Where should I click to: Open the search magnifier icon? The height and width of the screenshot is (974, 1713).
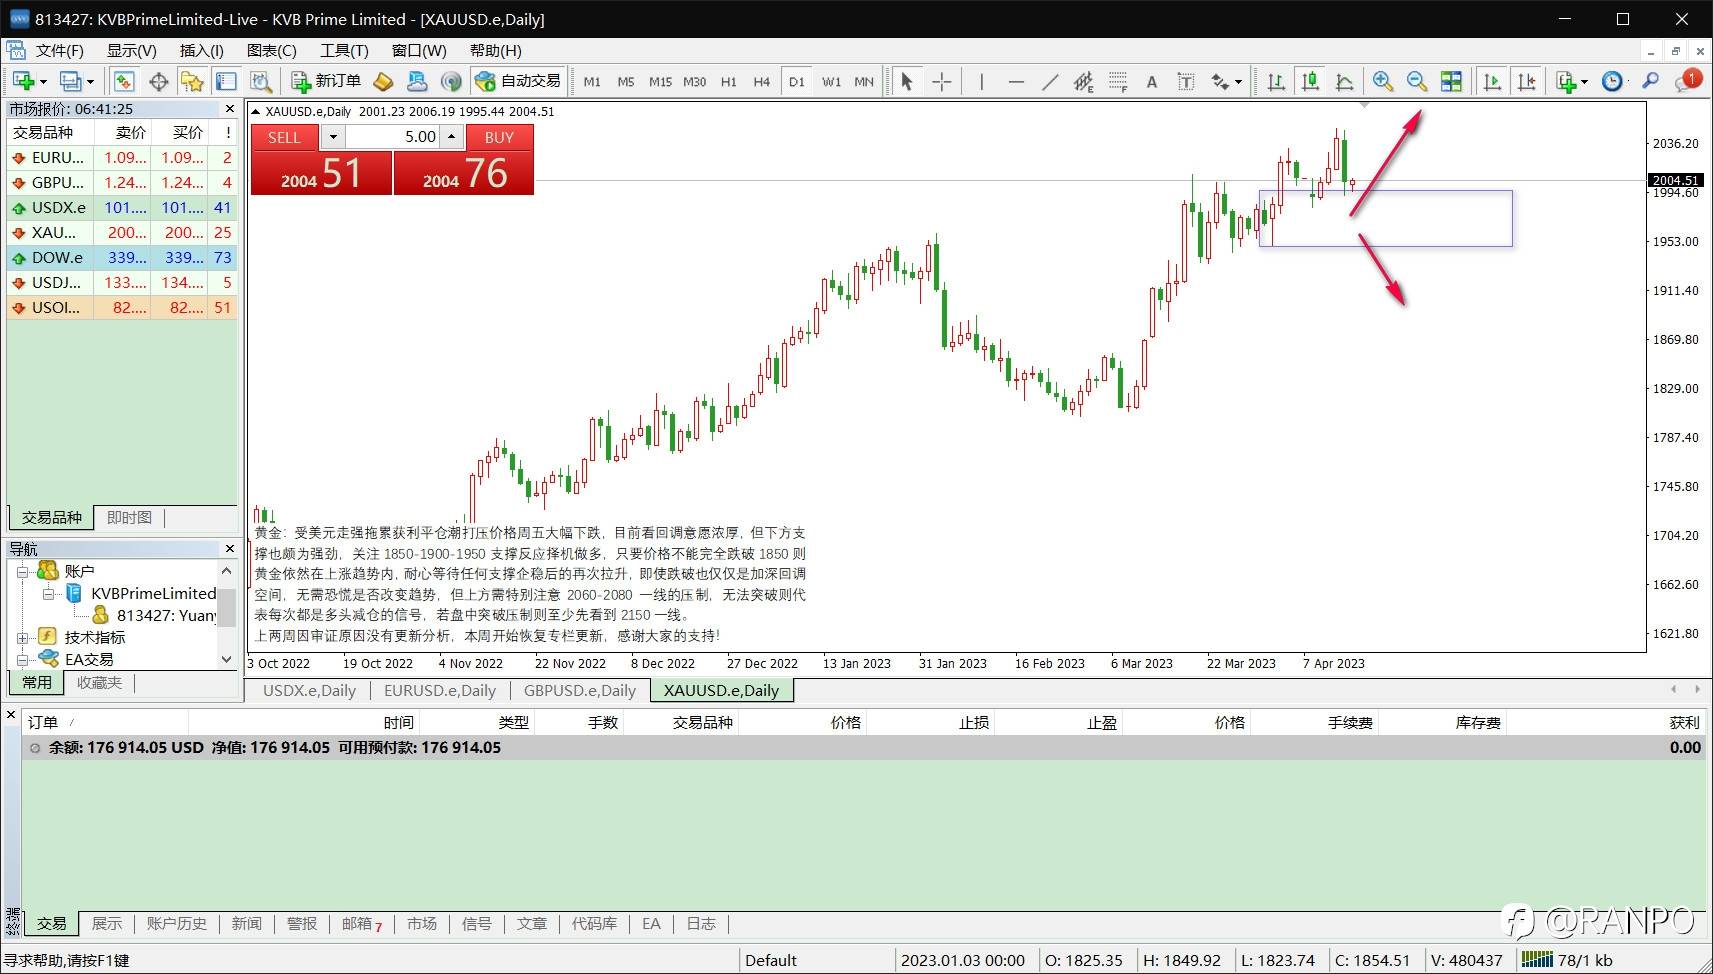click(x=1651, y=81)
